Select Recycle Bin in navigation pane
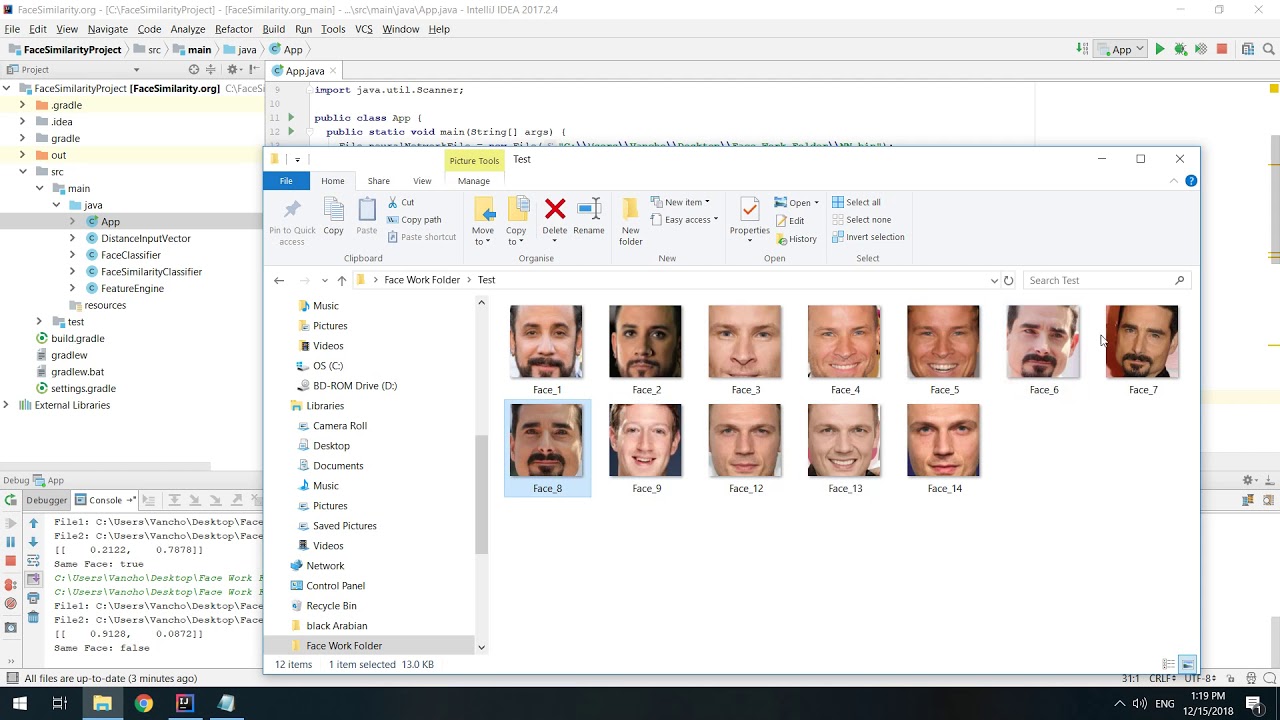The height and width of the screenshot is (720, 1280). coord(331,605)
